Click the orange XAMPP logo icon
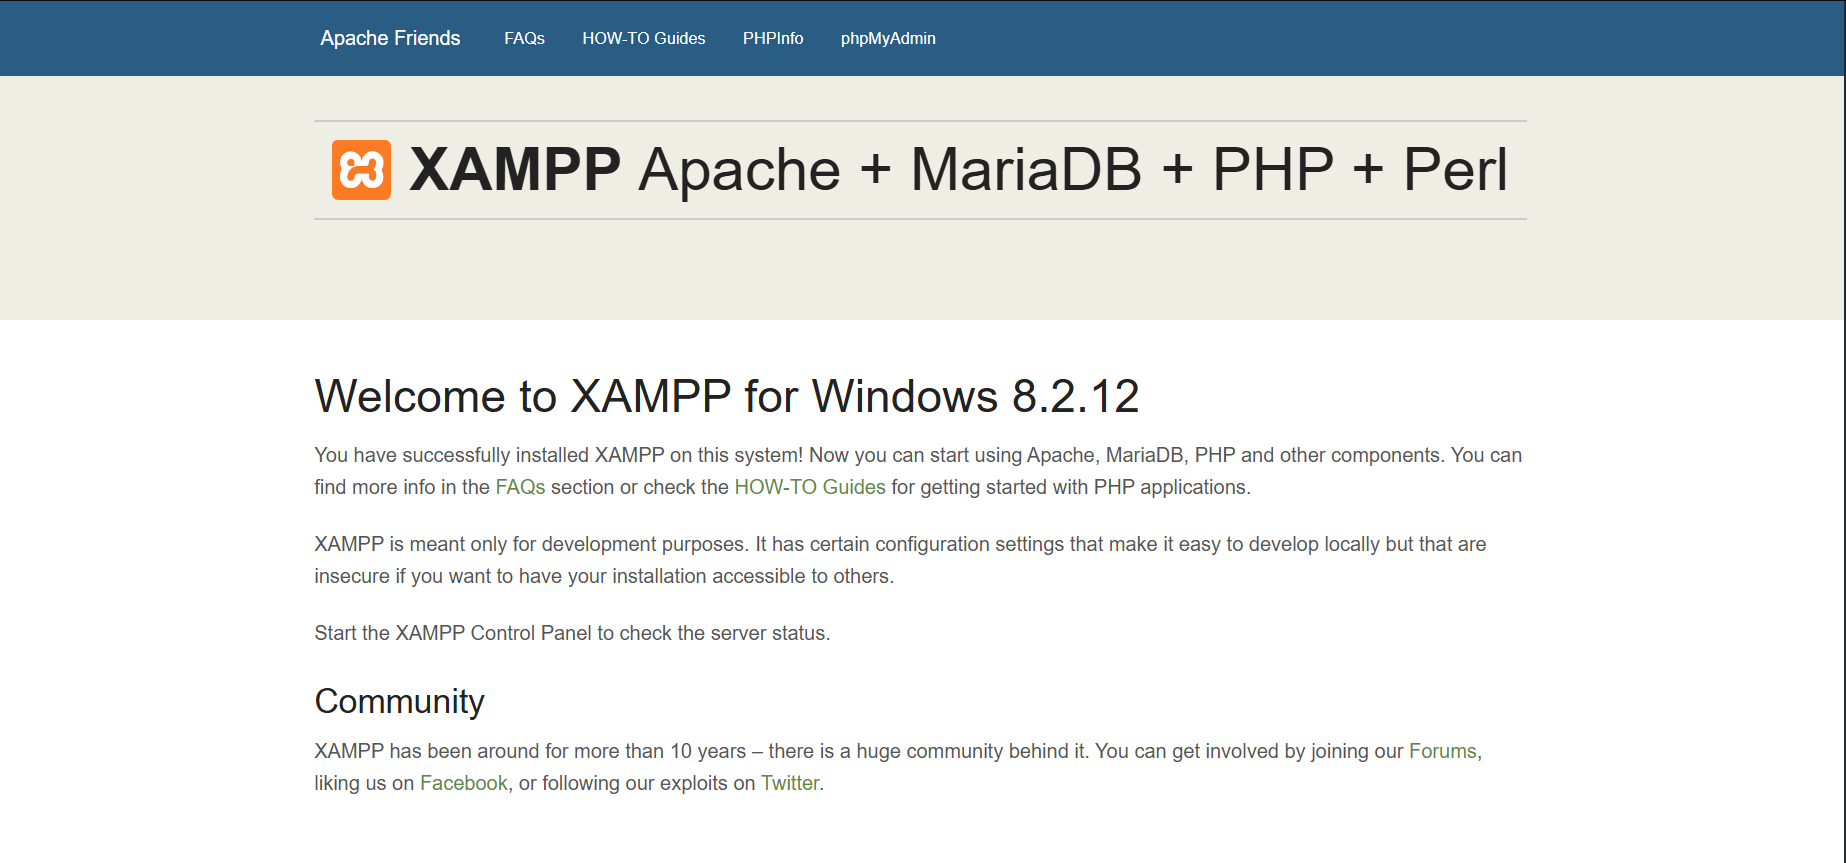 361,170
